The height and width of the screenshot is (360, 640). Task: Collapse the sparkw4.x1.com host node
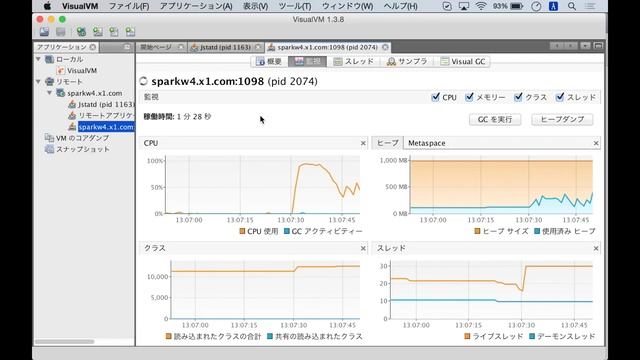(49, 93)
